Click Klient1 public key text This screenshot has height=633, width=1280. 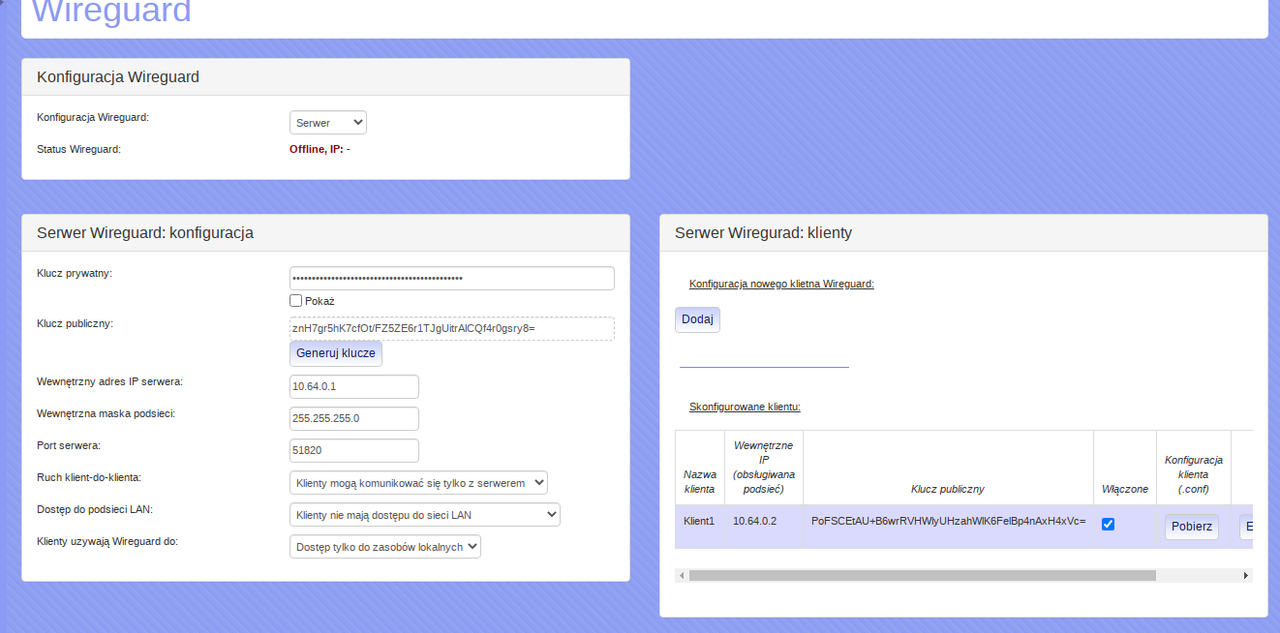[948, 521]
